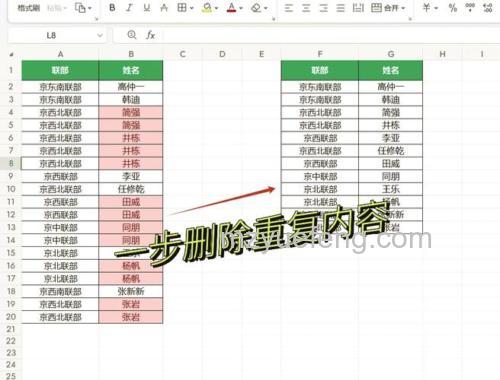Open the copy options dropdown arrow

[90, 8]
